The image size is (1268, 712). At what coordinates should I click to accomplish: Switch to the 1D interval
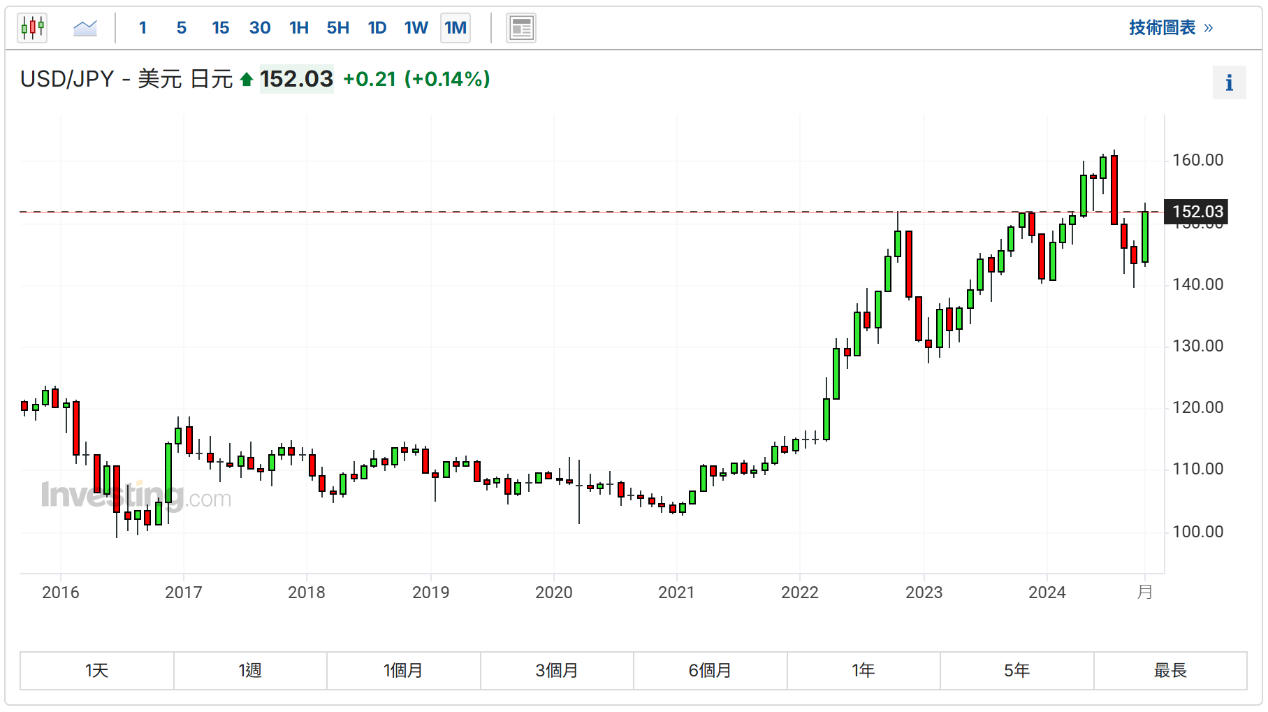coord(377,28)
